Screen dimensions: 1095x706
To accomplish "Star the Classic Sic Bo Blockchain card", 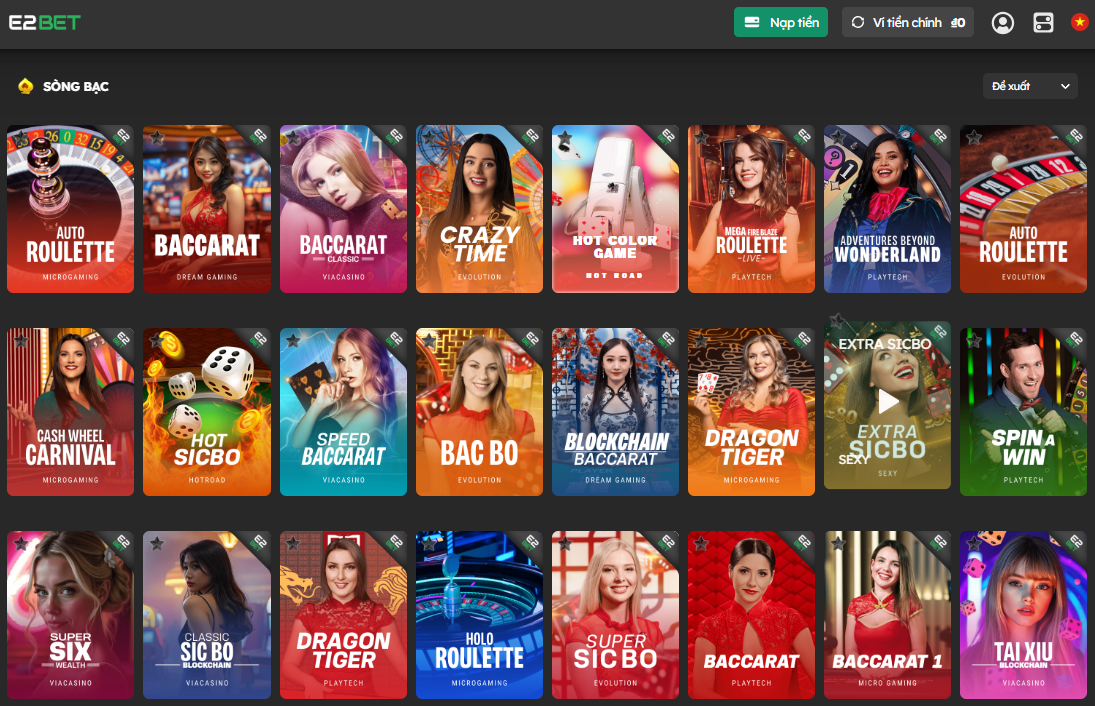I will point(157,544).
